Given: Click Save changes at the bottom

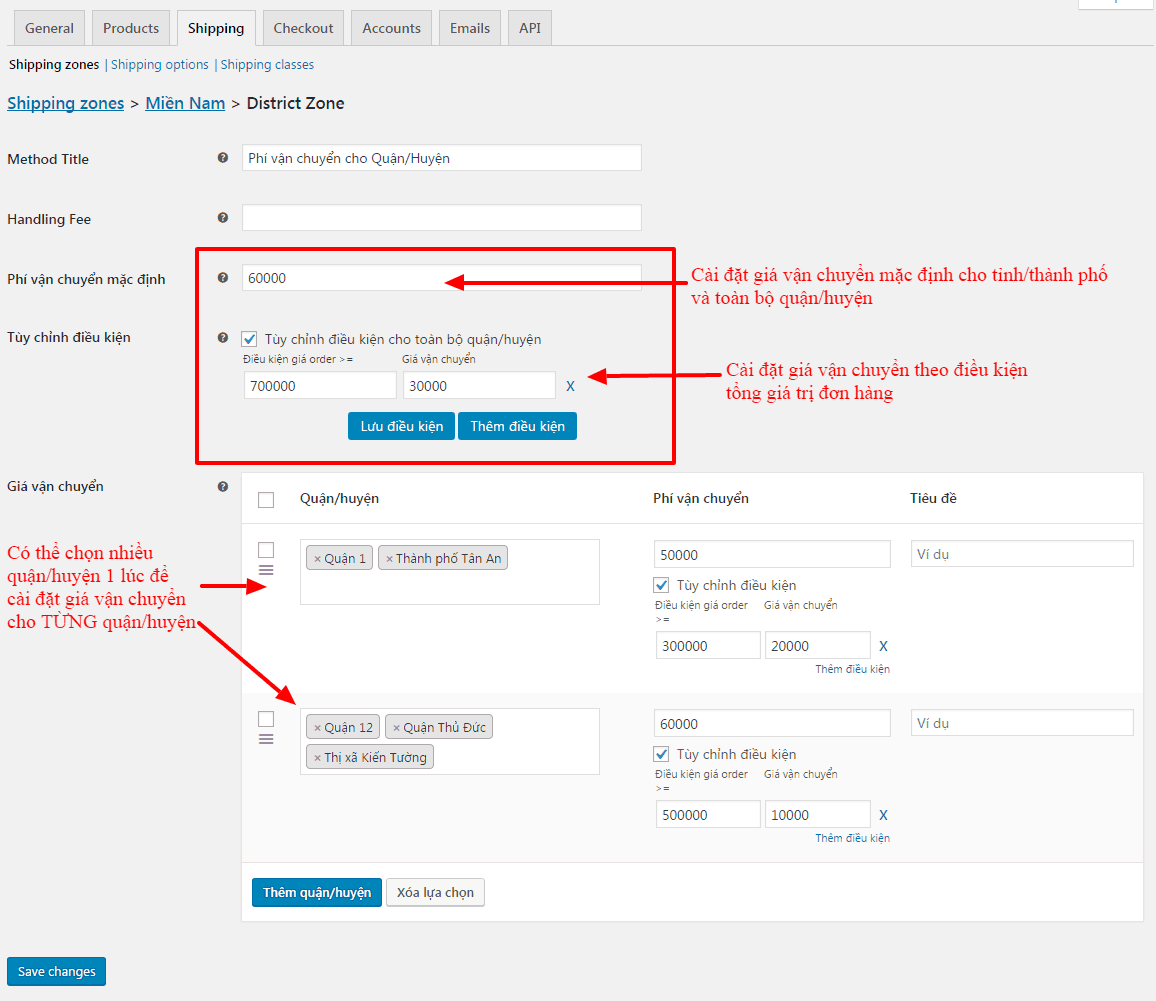Looking at the screenshot, I should pos(56,971).
